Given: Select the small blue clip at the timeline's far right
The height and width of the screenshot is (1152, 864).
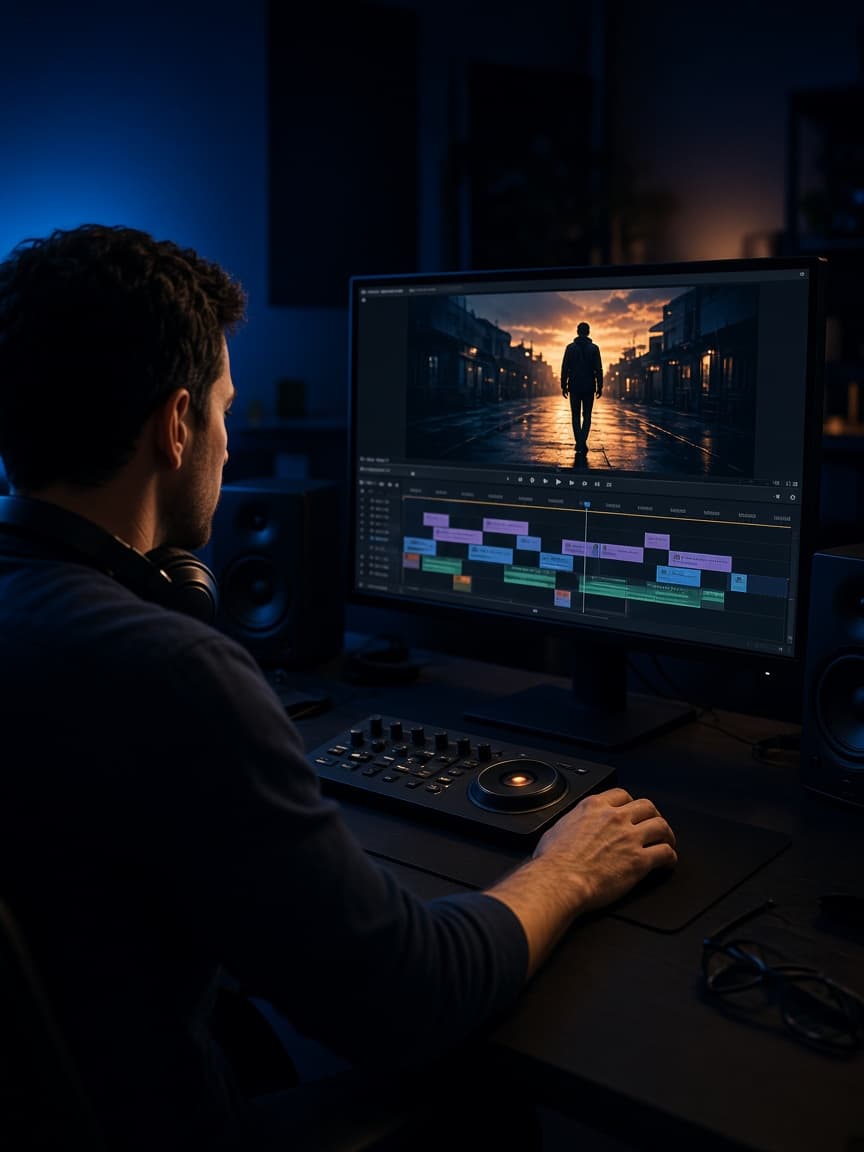Looking at the screenshot, I should [738, 583].
